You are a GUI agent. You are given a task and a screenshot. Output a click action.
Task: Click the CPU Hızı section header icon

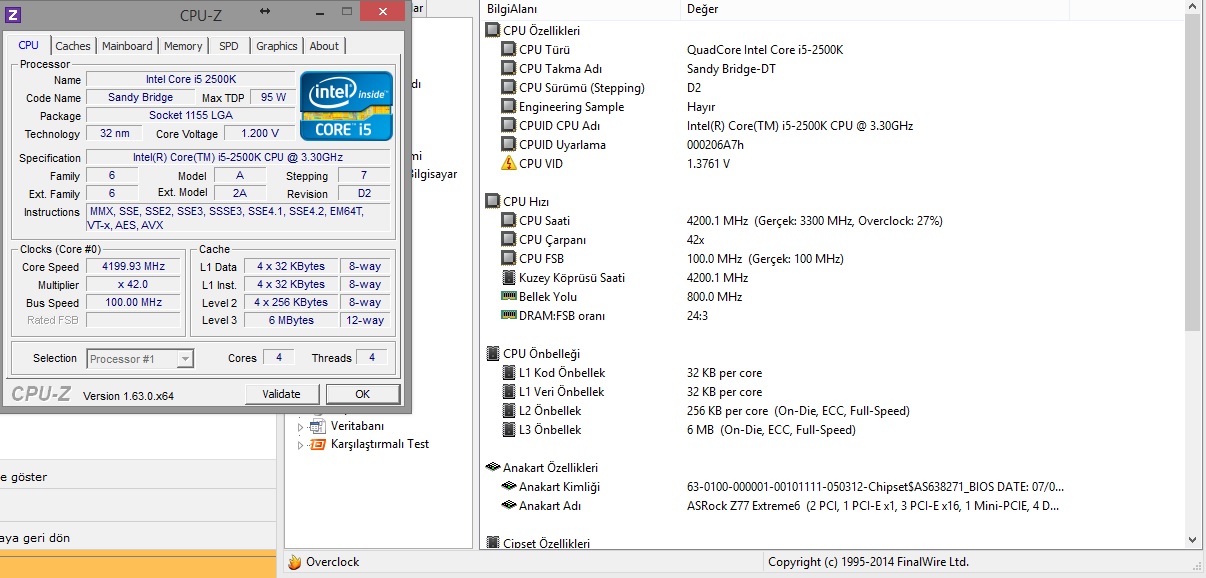[x=492, y=202]
